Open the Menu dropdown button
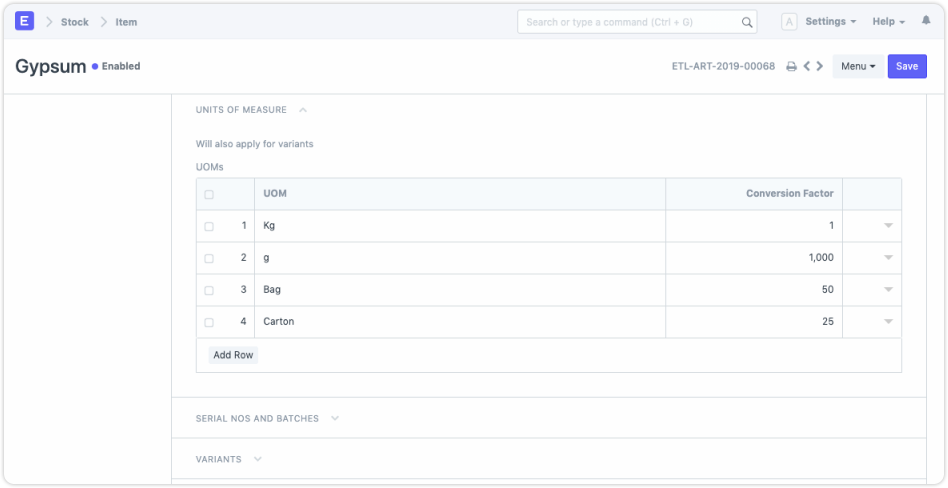 coord(859,67)
